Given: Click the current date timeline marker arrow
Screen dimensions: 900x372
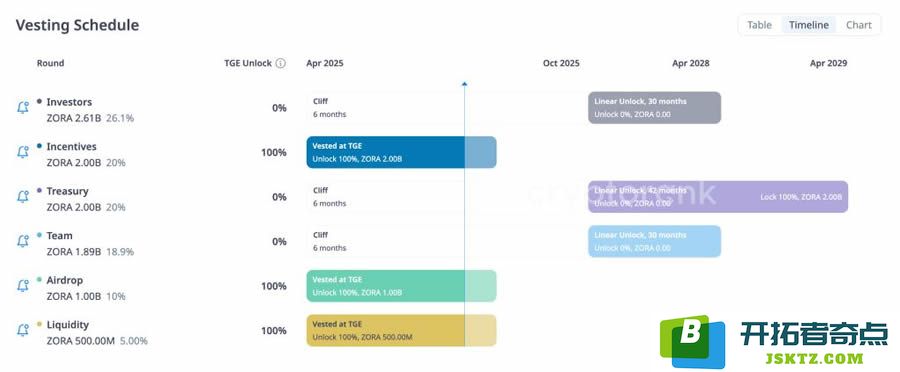Looking at the screenshot, I should tap(464, 84).
